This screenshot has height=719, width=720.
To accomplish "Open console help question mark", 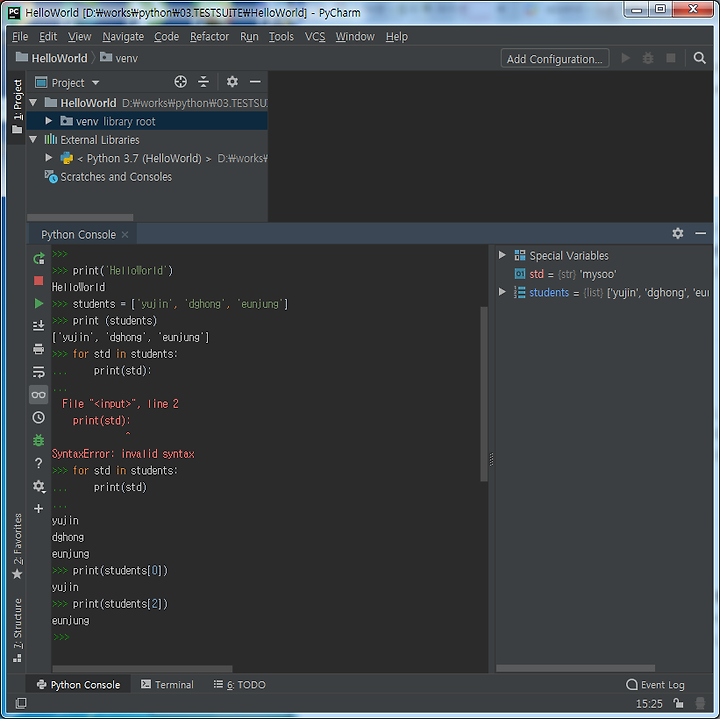I will pyautogui.click(x=39, y=463).
